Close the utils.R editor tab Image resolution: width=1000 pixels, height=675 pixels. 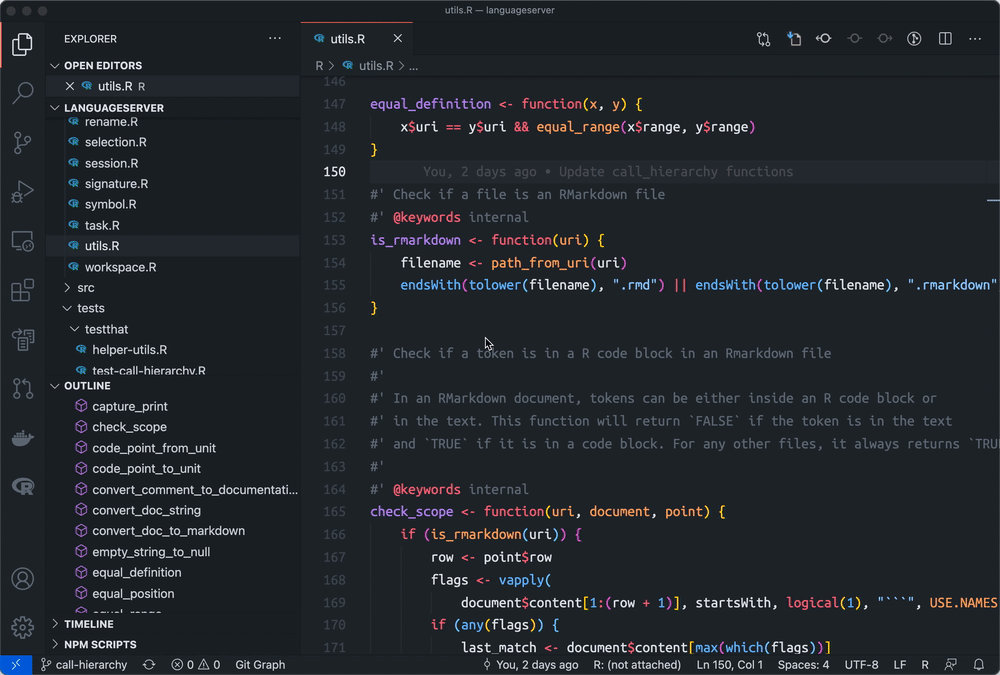tap(397, 39)
